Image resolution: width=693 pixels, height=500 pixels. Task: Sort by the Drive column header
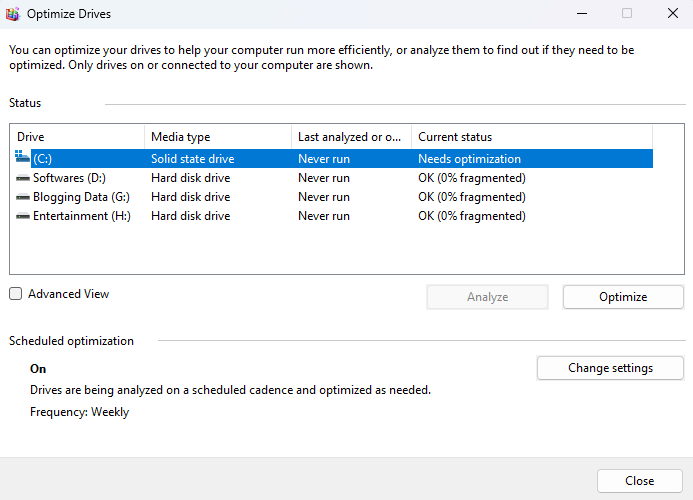[77, 137]
